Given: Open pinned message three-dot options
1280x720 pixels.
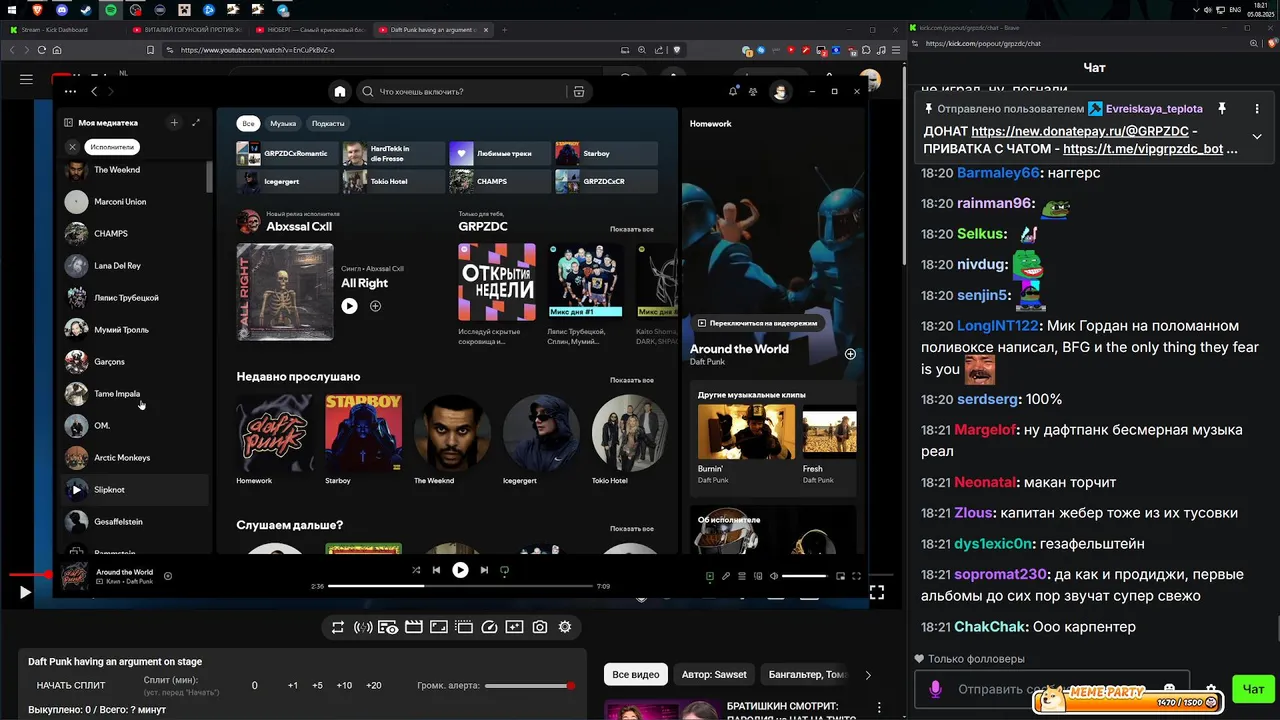Looking at the screenshot, I should click(x=1257, y=109).
